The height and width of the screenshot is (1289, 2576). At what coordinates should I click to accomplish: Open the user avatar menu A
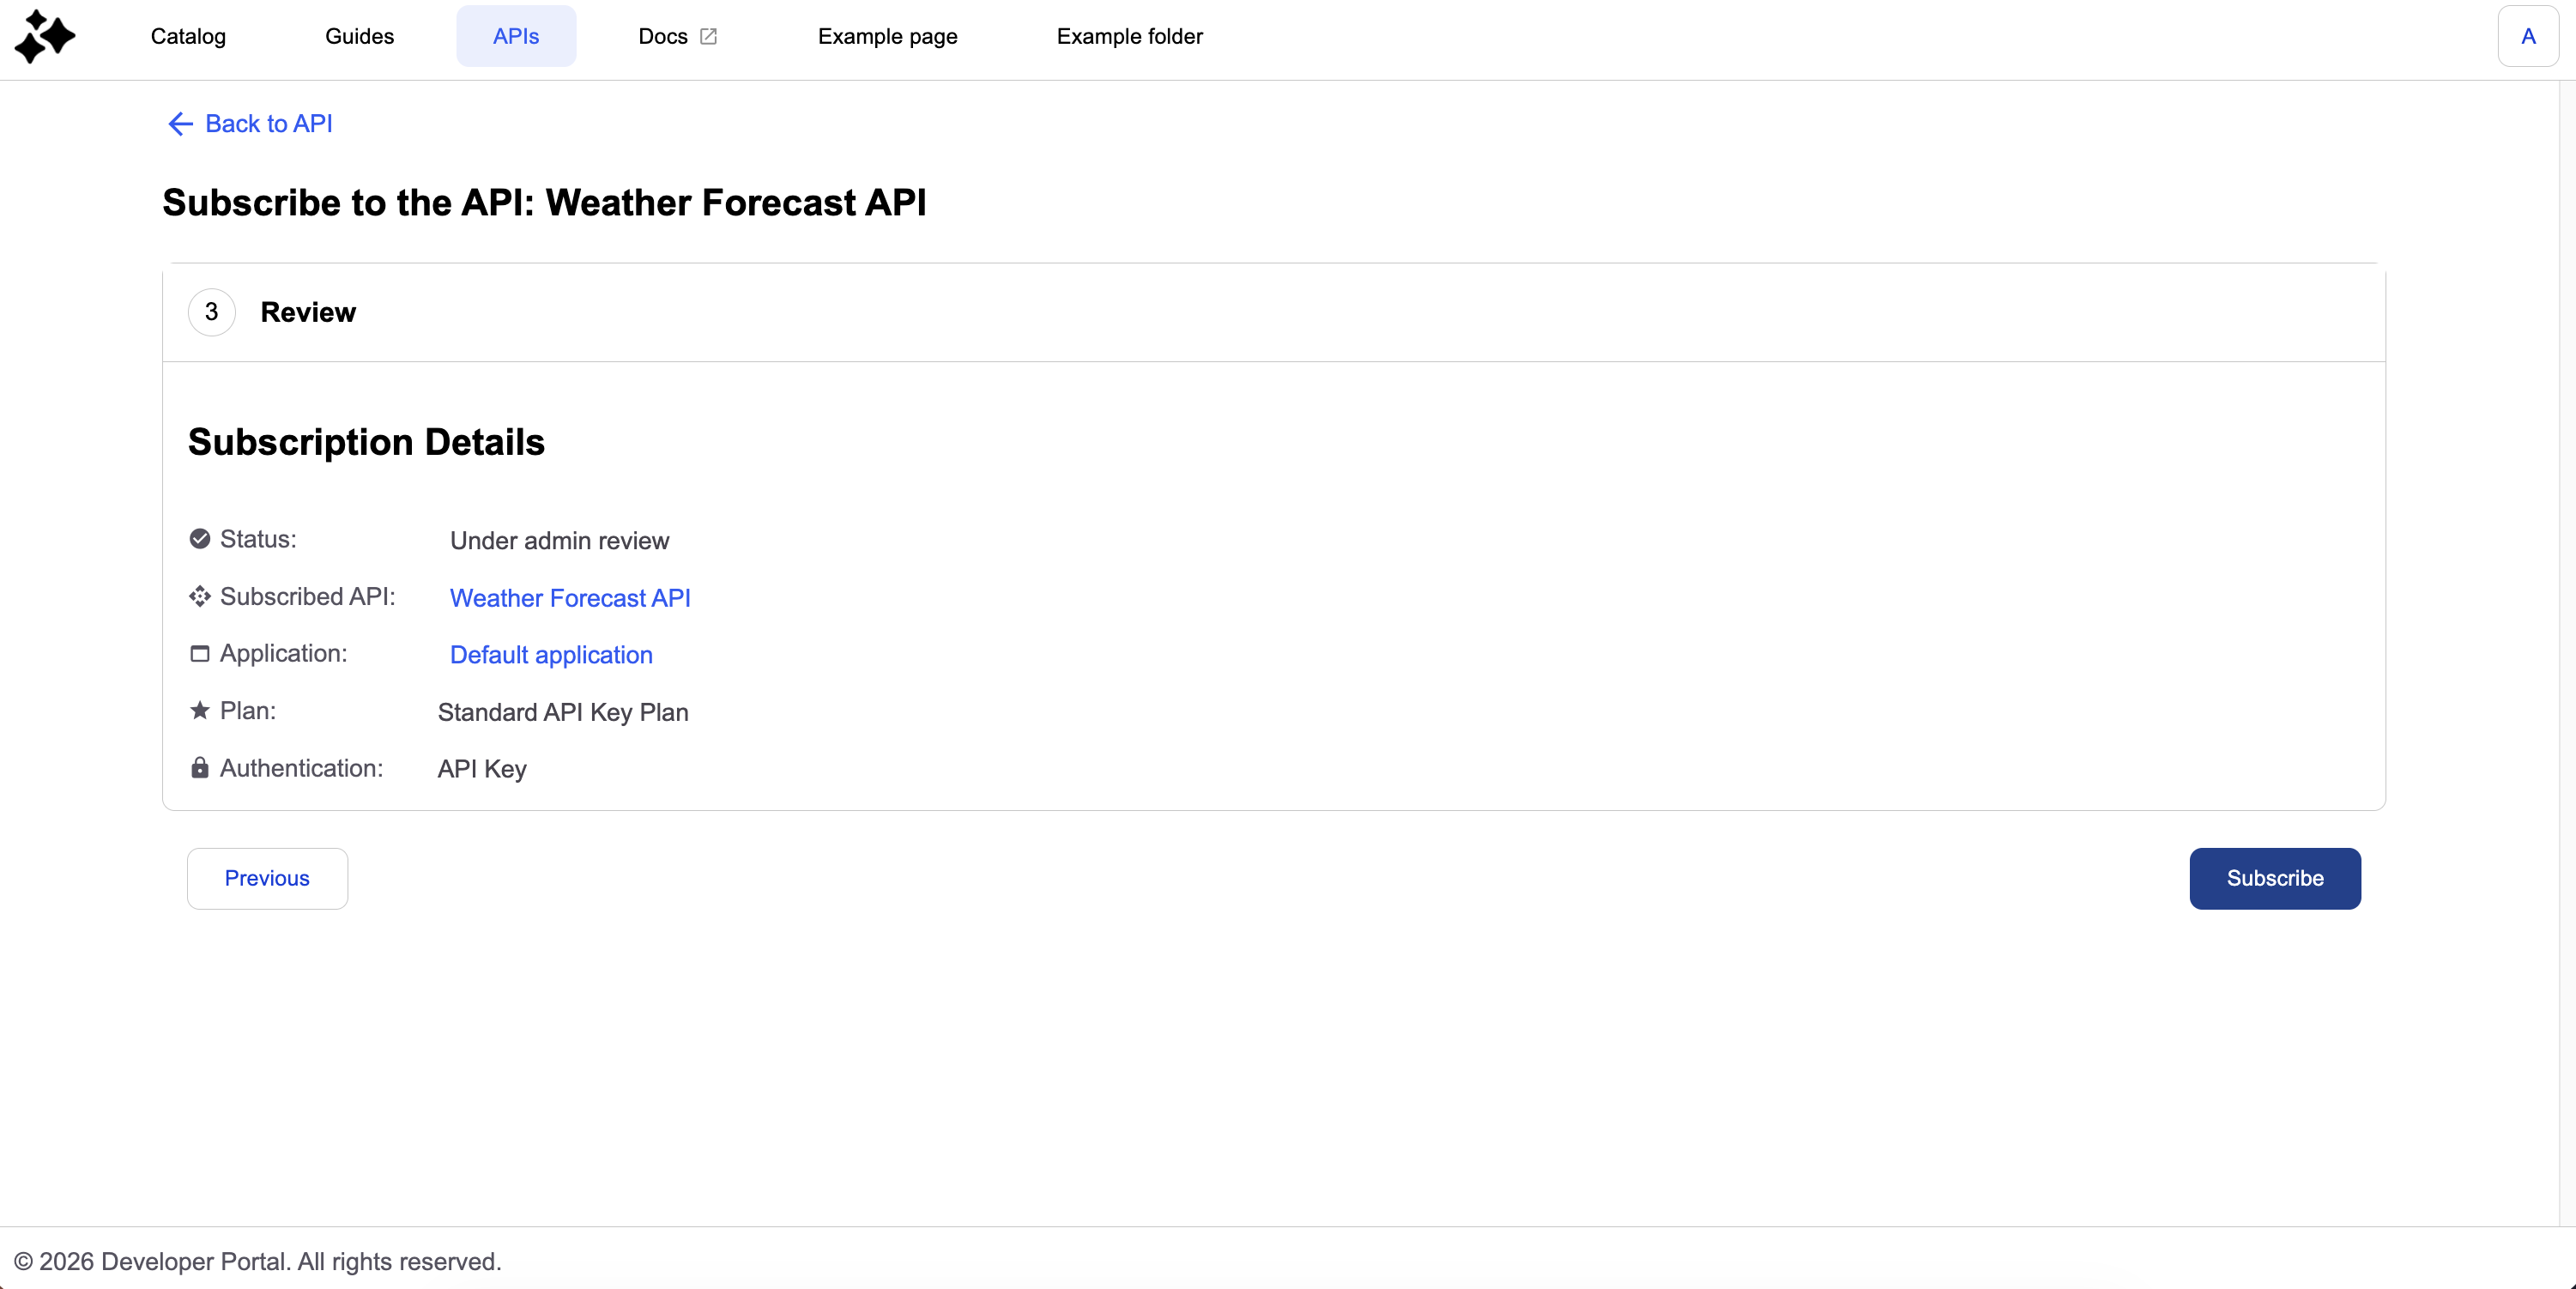(x=2528, y=36)
